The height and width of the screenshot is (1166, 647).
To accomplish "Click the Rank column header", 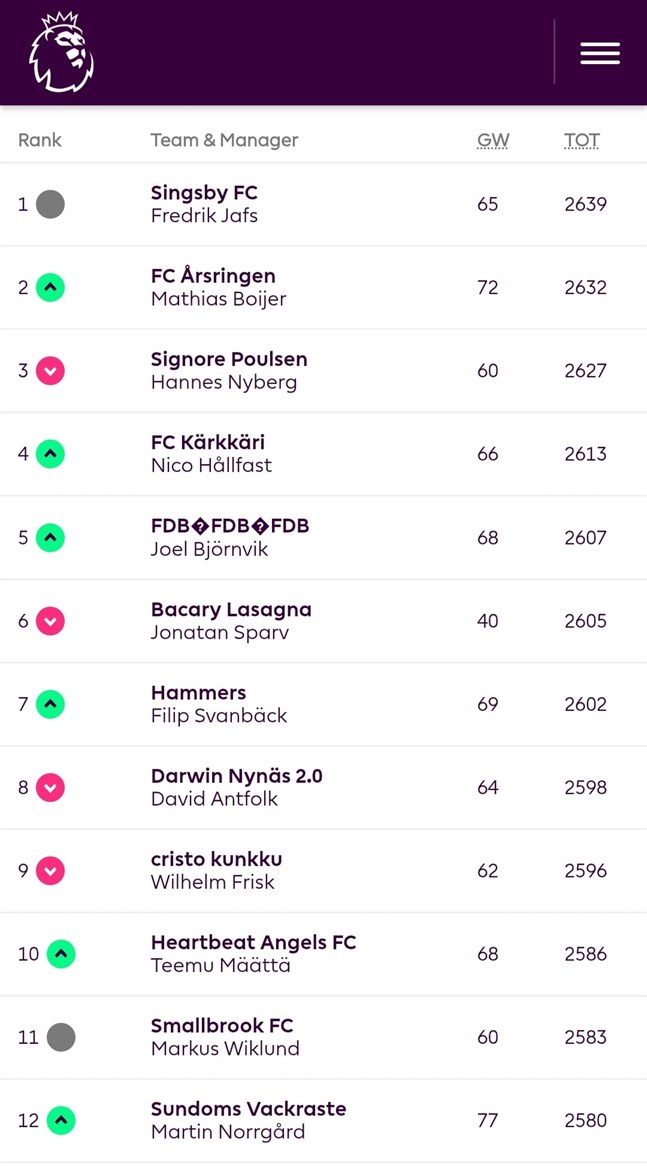I will 40,140.
